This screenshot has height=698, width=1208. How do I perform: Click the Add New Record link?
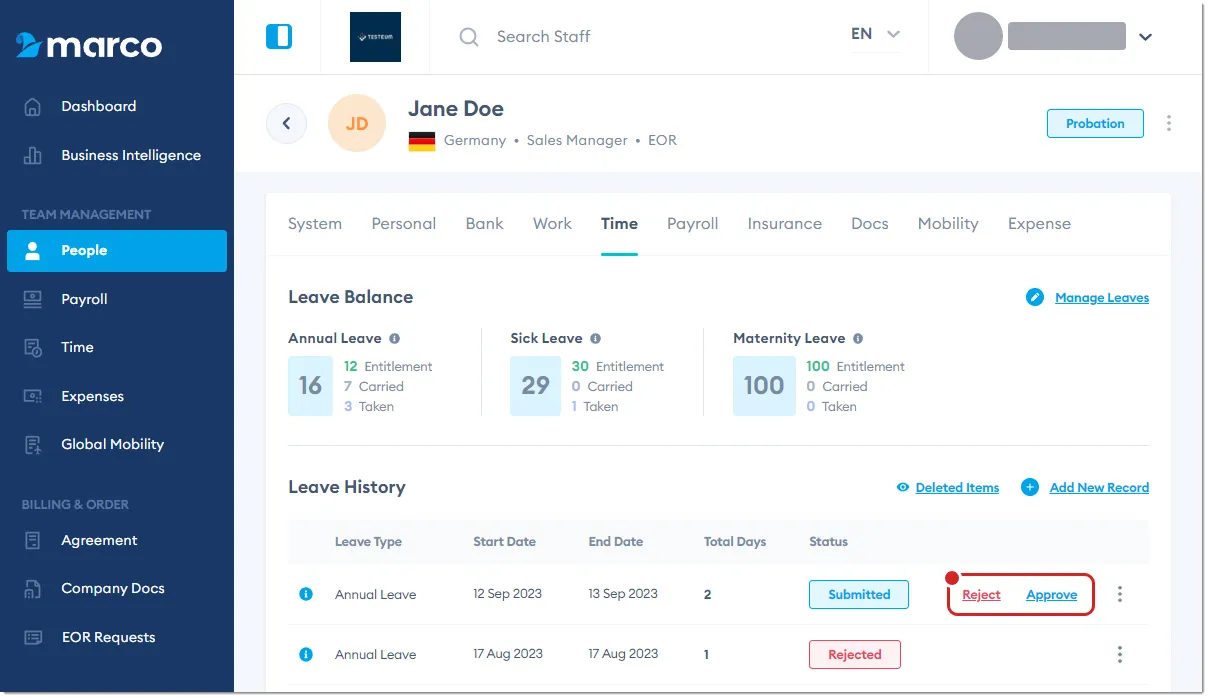1099,488
